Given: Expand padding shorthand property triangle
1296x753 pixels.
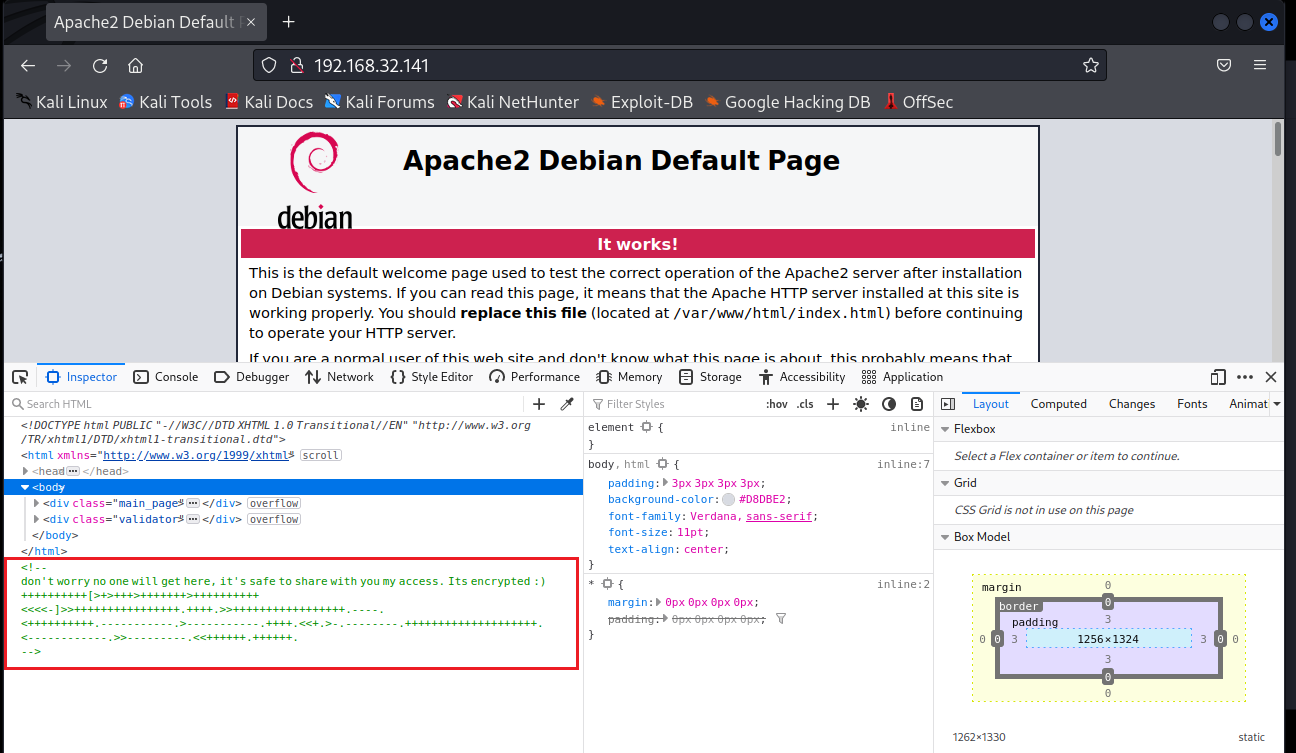Looking at the screenshot, I should [666, 483].
